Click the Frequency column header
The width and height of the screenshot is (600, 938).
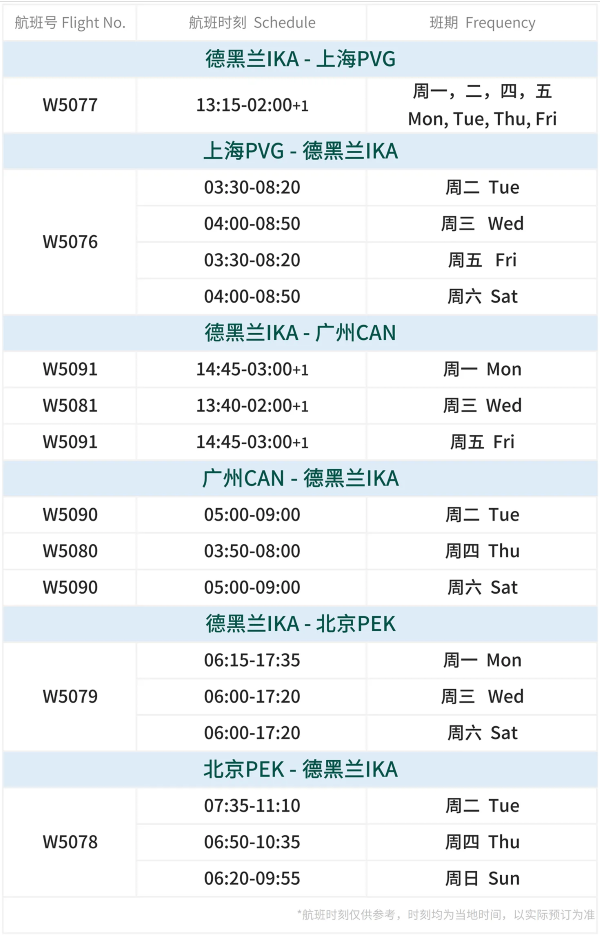(482, 22)
